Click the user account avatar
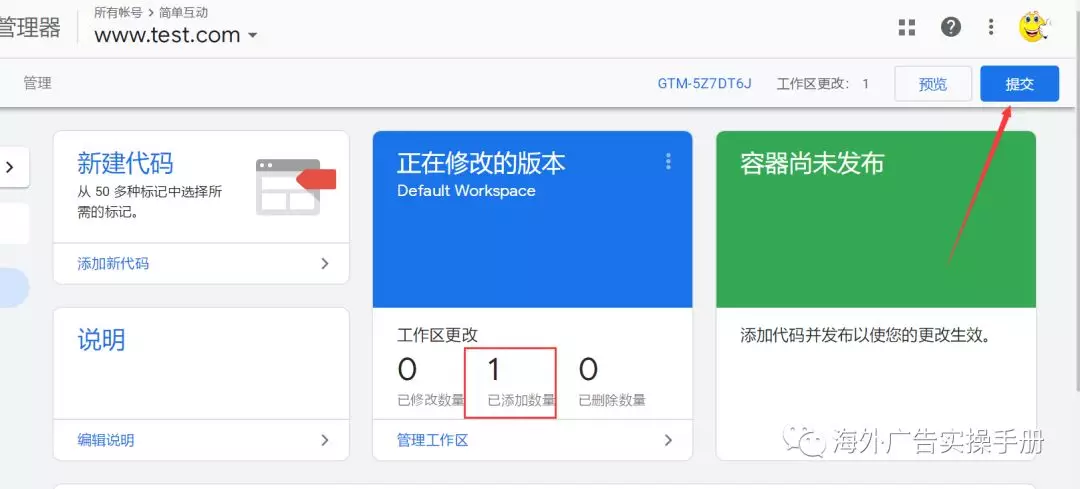Image resolution: width=1080 pixels, height=489 pixels. click(x=1034, y=27)
